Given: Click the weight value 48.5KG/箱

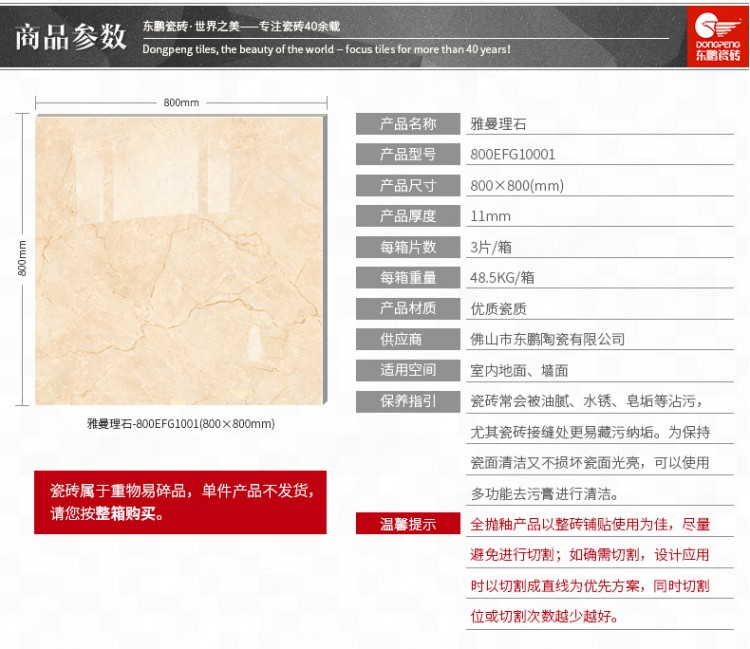Looking at the screenshot, I should click(502, 278).
